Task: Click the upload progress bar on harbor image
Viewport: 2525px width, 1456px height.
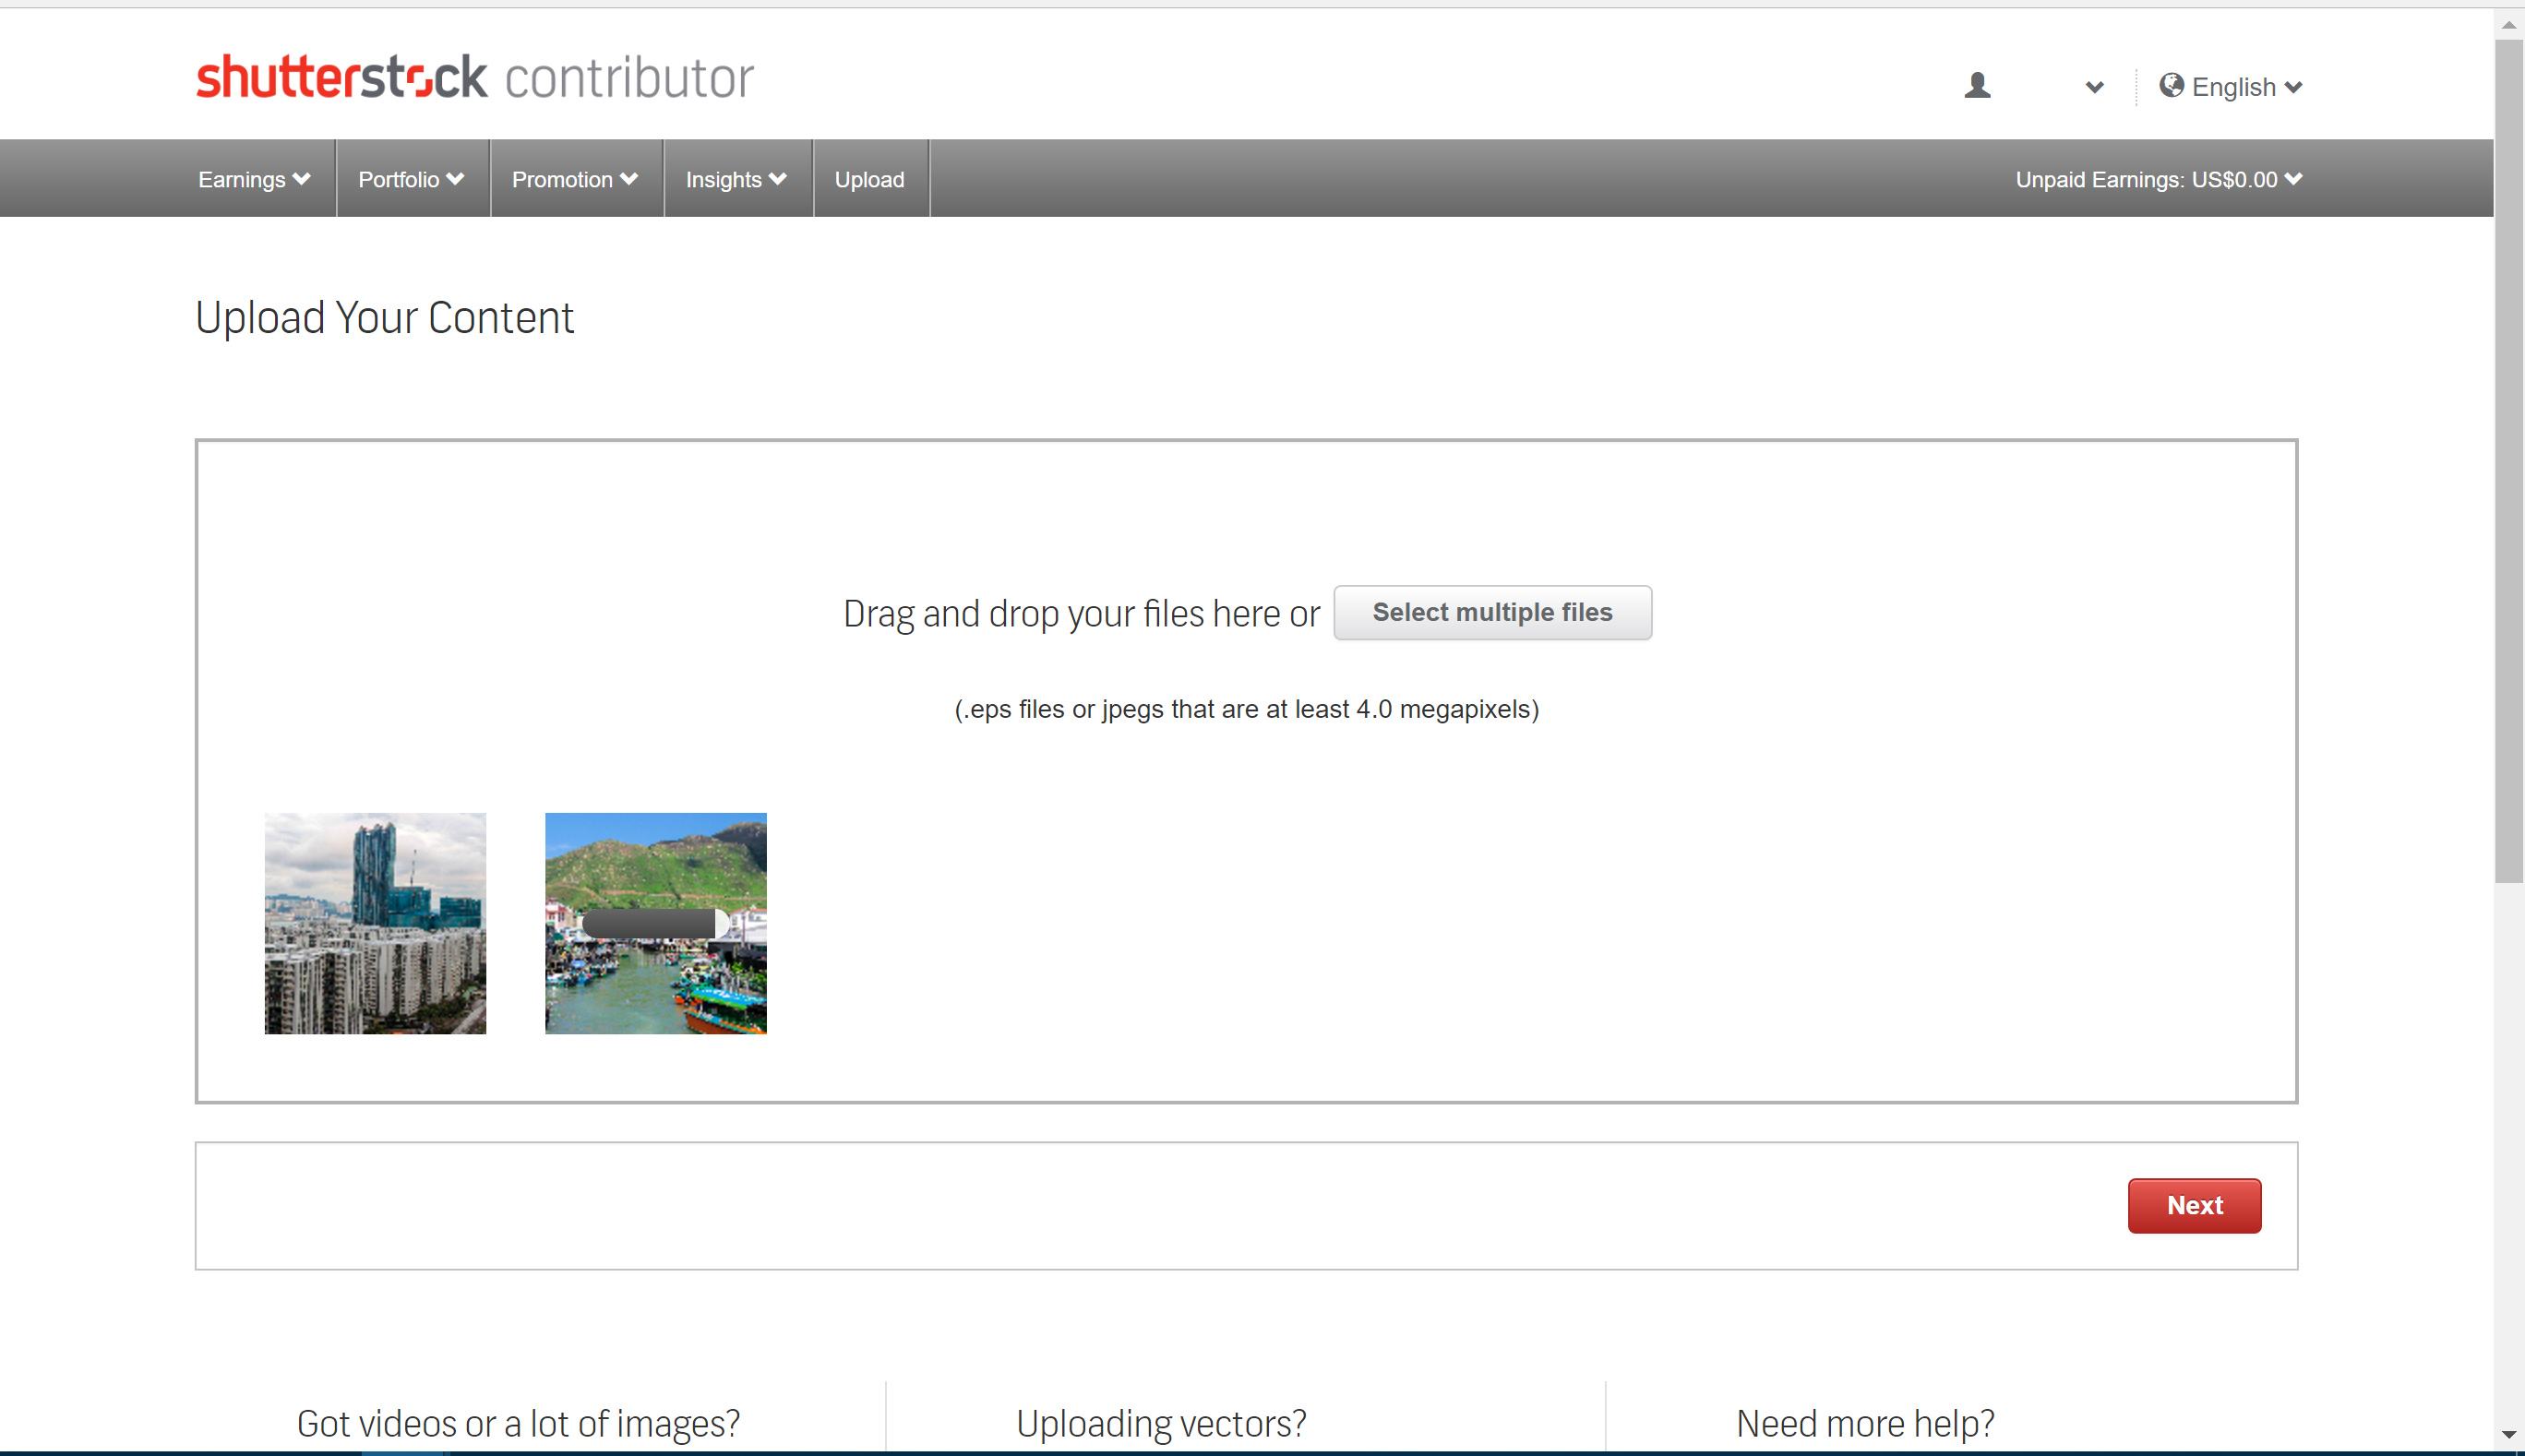Action: pyautogui.click(x=656, y=923)
